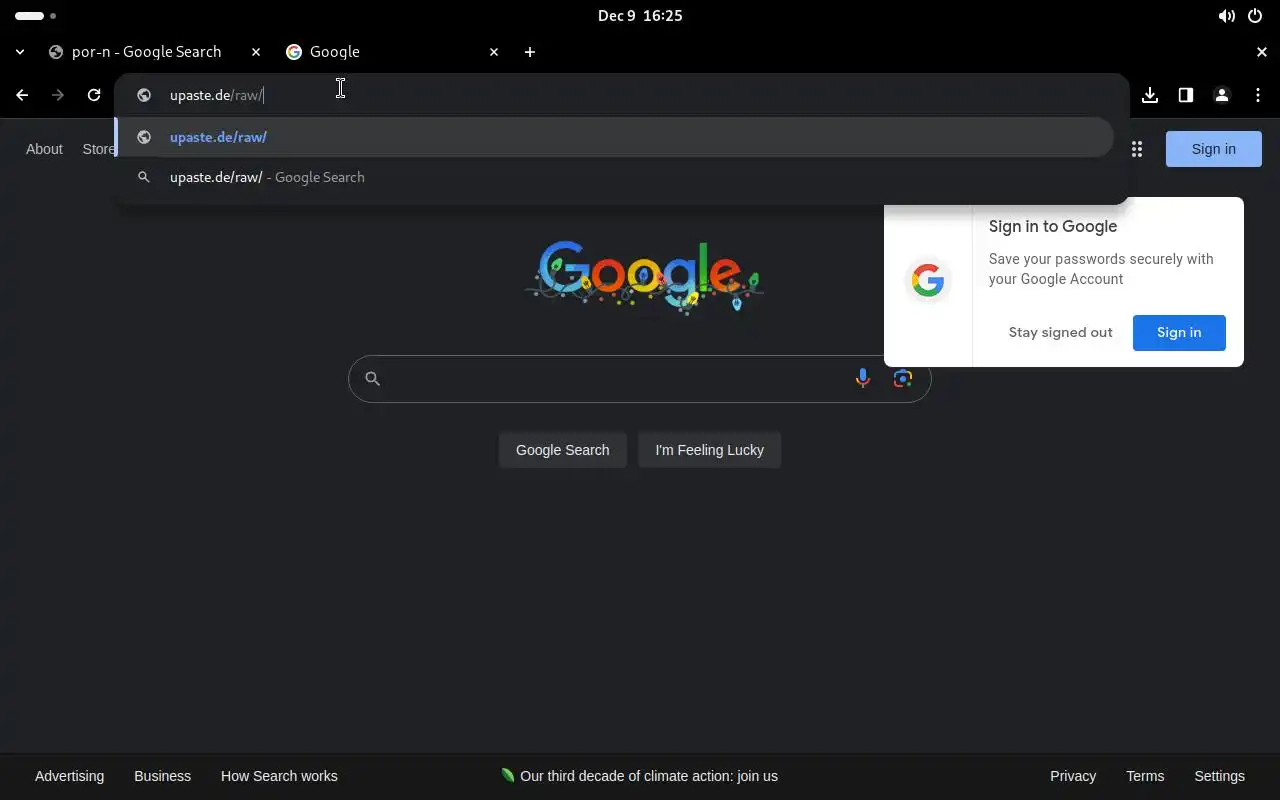Open the Business footer link
Viewport: 1280px width, 800px height.
[162, 776]
